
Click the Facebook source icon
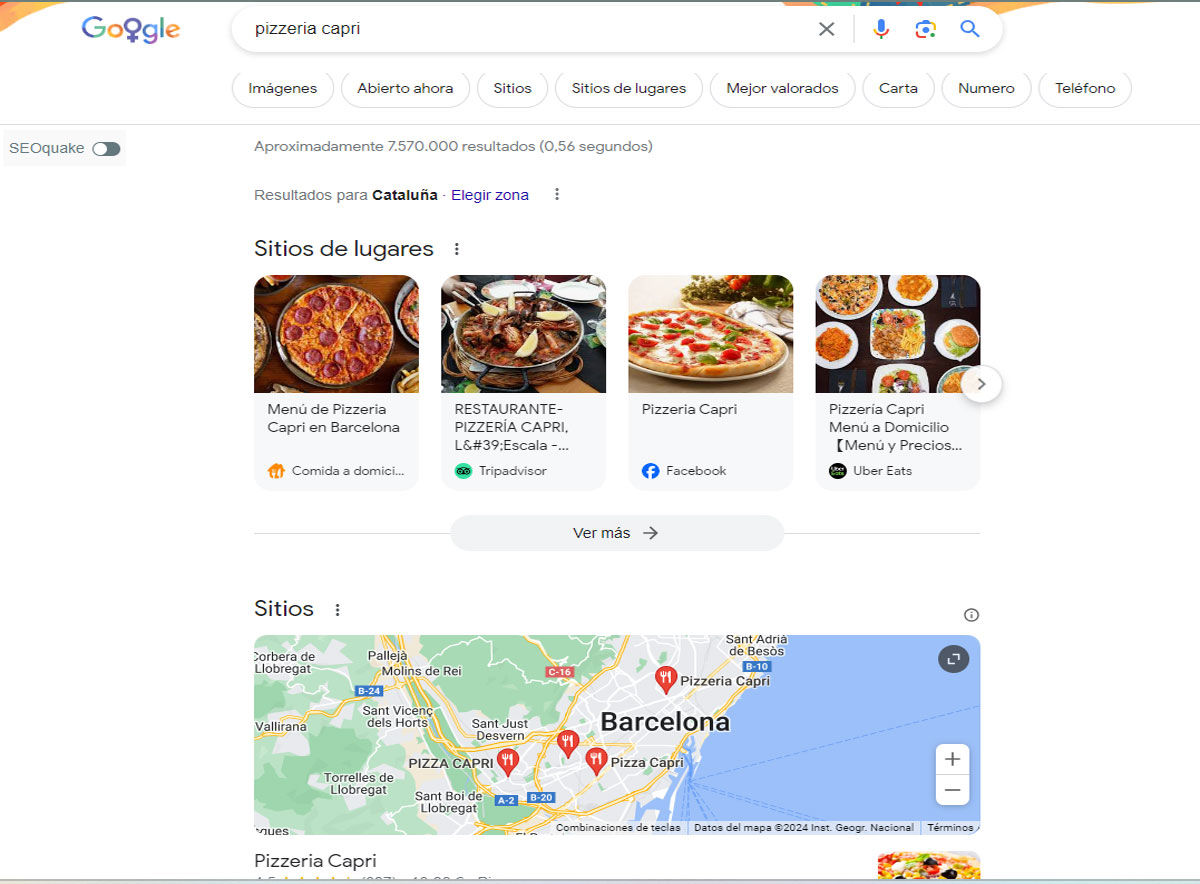click(x=650, y=471)
